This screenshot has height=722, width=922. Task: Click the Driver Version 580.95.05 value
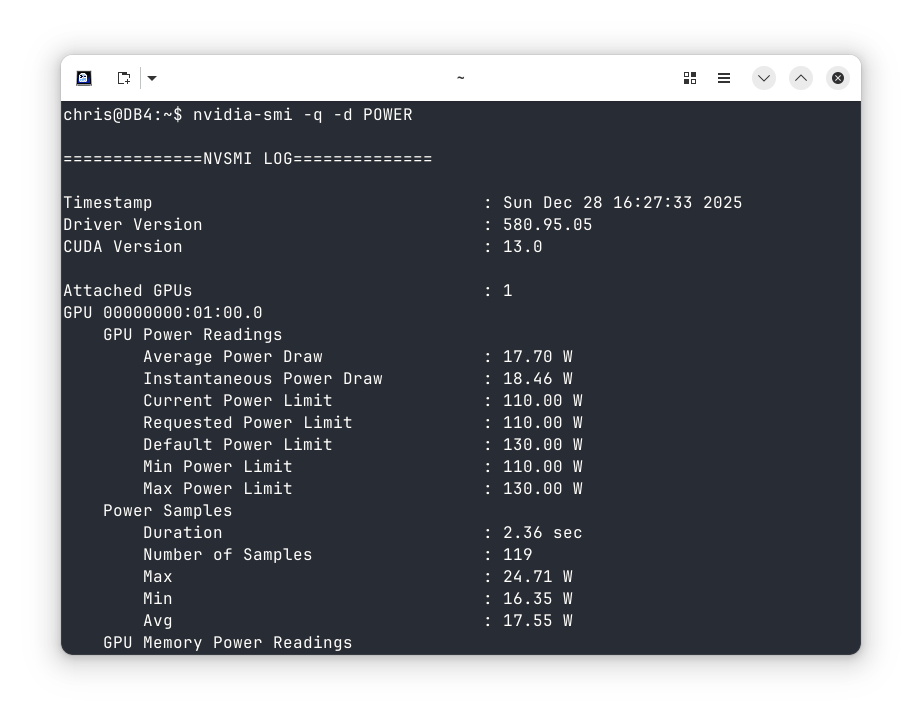pyautogui.click(x=547, y=225)
